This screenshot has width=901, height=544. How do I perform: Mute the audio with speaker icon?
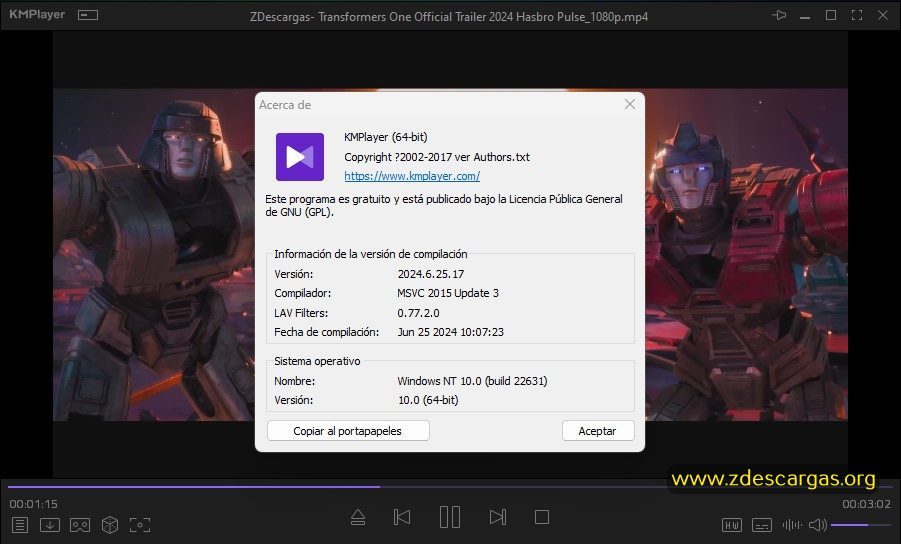(817, 525)
